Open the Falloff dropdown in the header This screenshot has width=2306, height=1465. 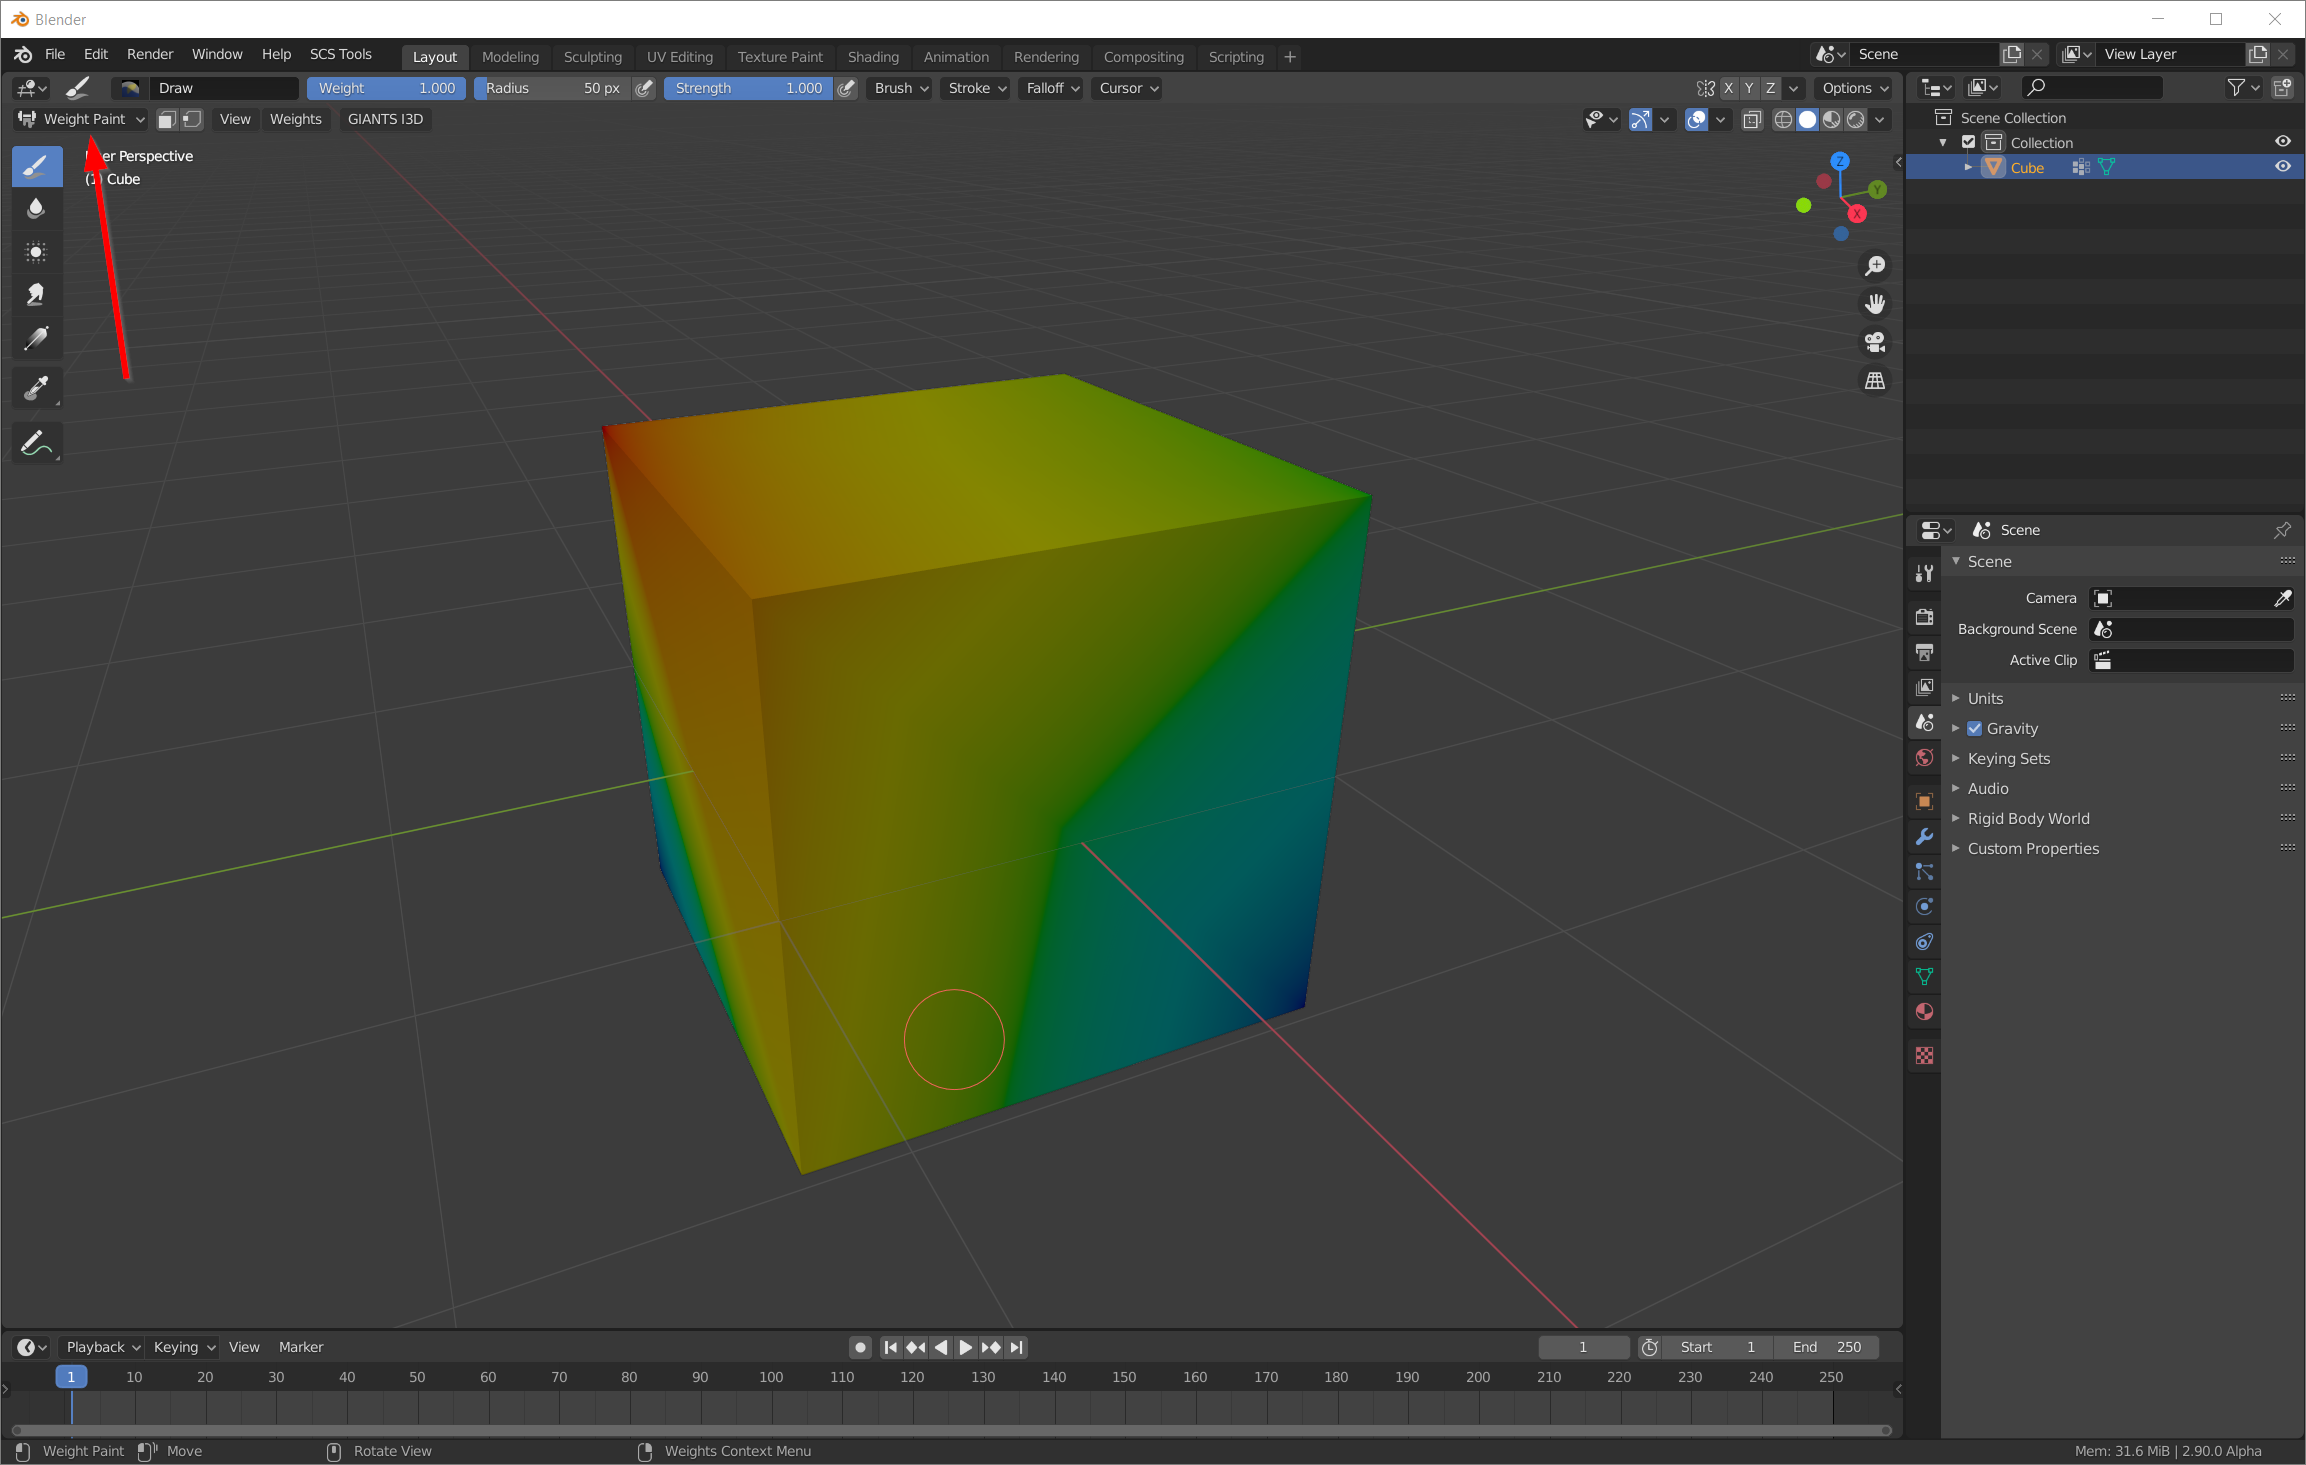(x=1050, y=88)
